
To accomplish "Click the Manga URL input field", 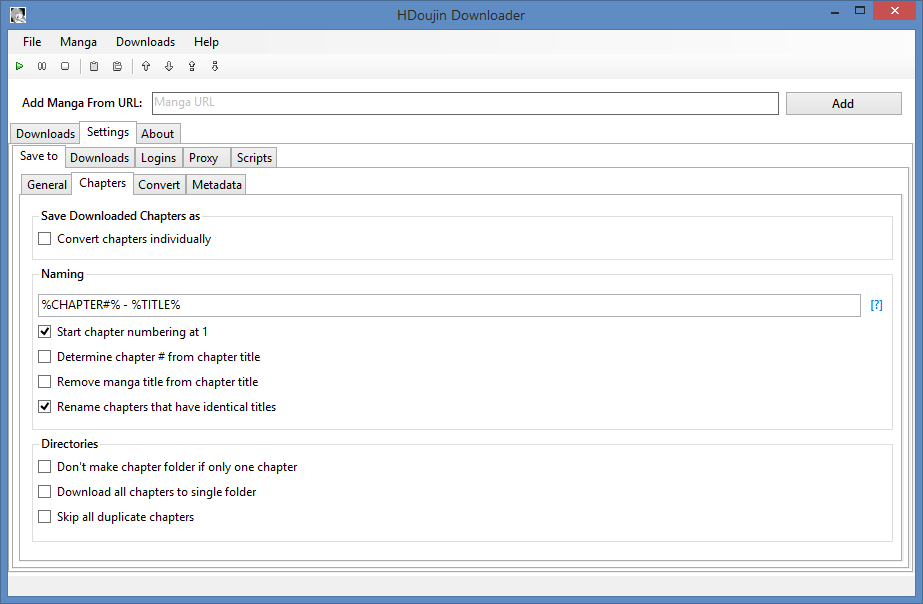I will pyautogui.click(x=465, y=103).
